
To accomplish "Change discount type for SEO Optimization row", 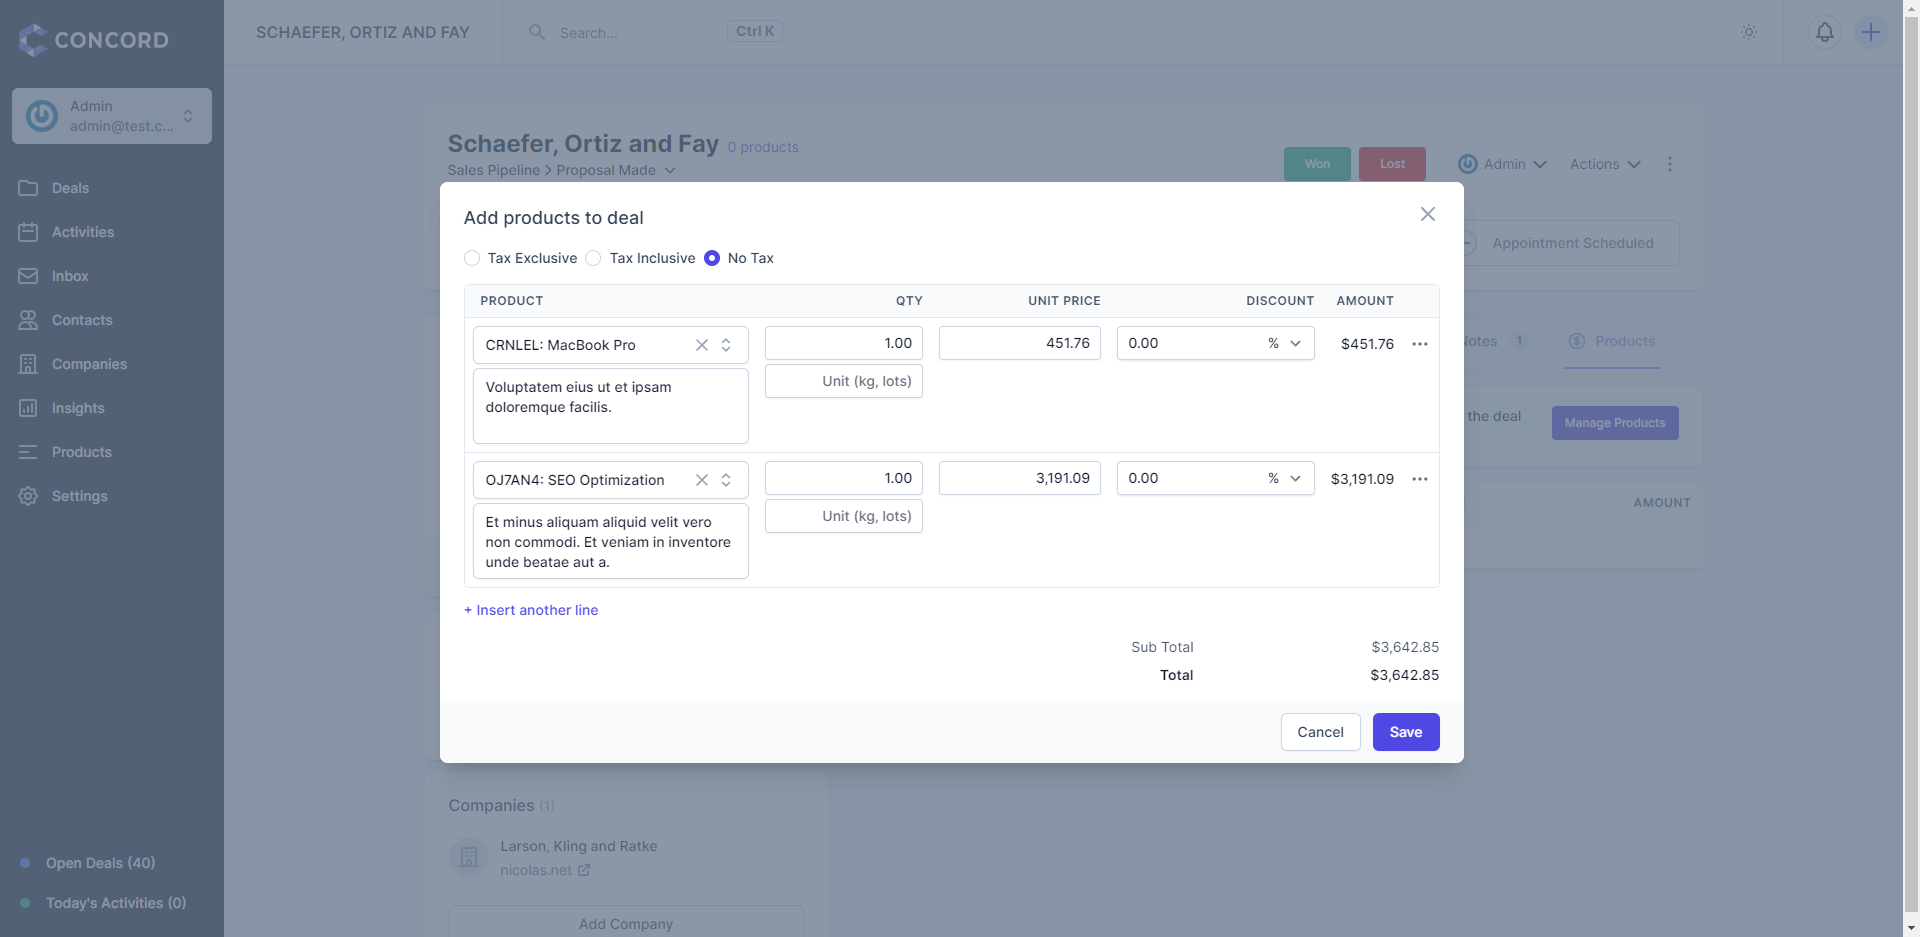I will coord(1285,478).
